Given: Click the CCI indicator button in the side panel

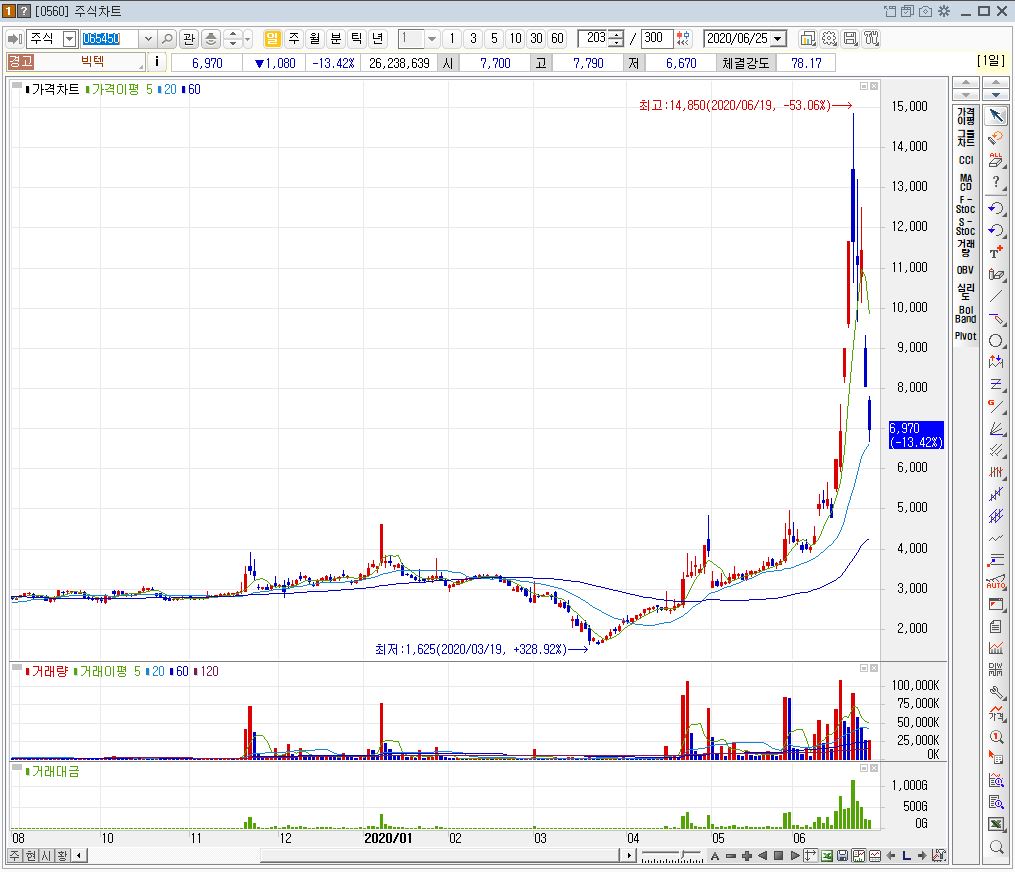Looking at the screenshot, I should point(964,160).
